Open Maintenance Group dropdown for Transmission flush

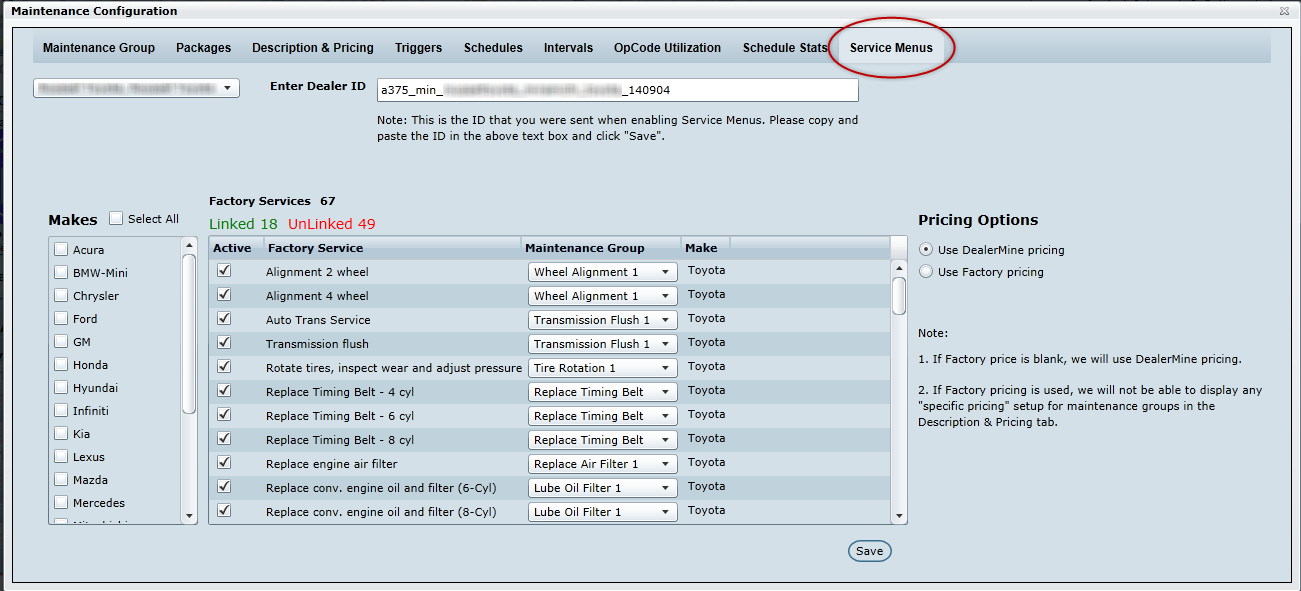602,344
